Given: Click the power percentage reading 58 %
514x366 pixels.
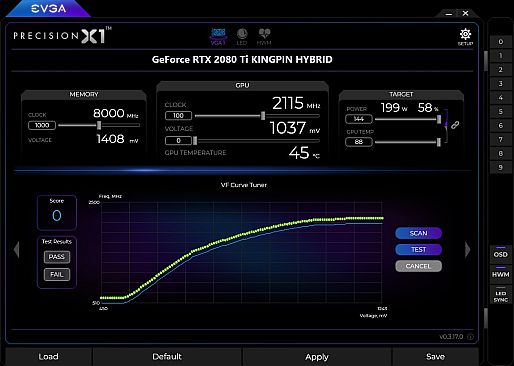Looking at the screenshot, I should [x=428, y=108].
